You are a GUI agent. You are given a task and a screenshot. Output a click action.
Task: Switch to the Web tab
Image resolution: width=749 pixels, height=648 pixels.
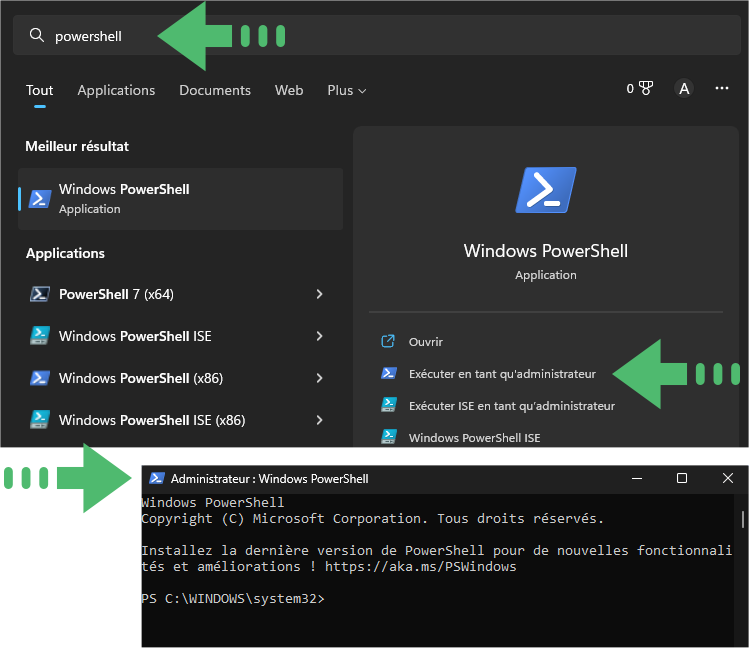coord(289,90)
